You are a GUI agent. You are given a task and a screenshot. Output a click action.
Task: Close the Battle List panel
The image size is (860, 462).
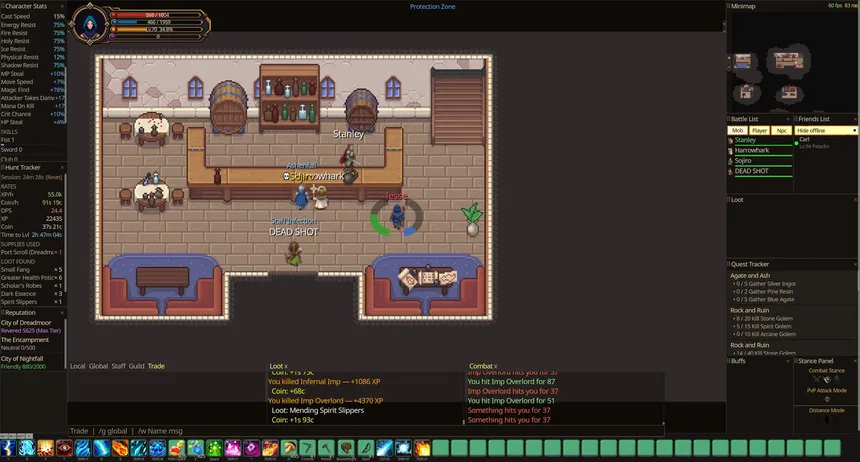(789, 119)
